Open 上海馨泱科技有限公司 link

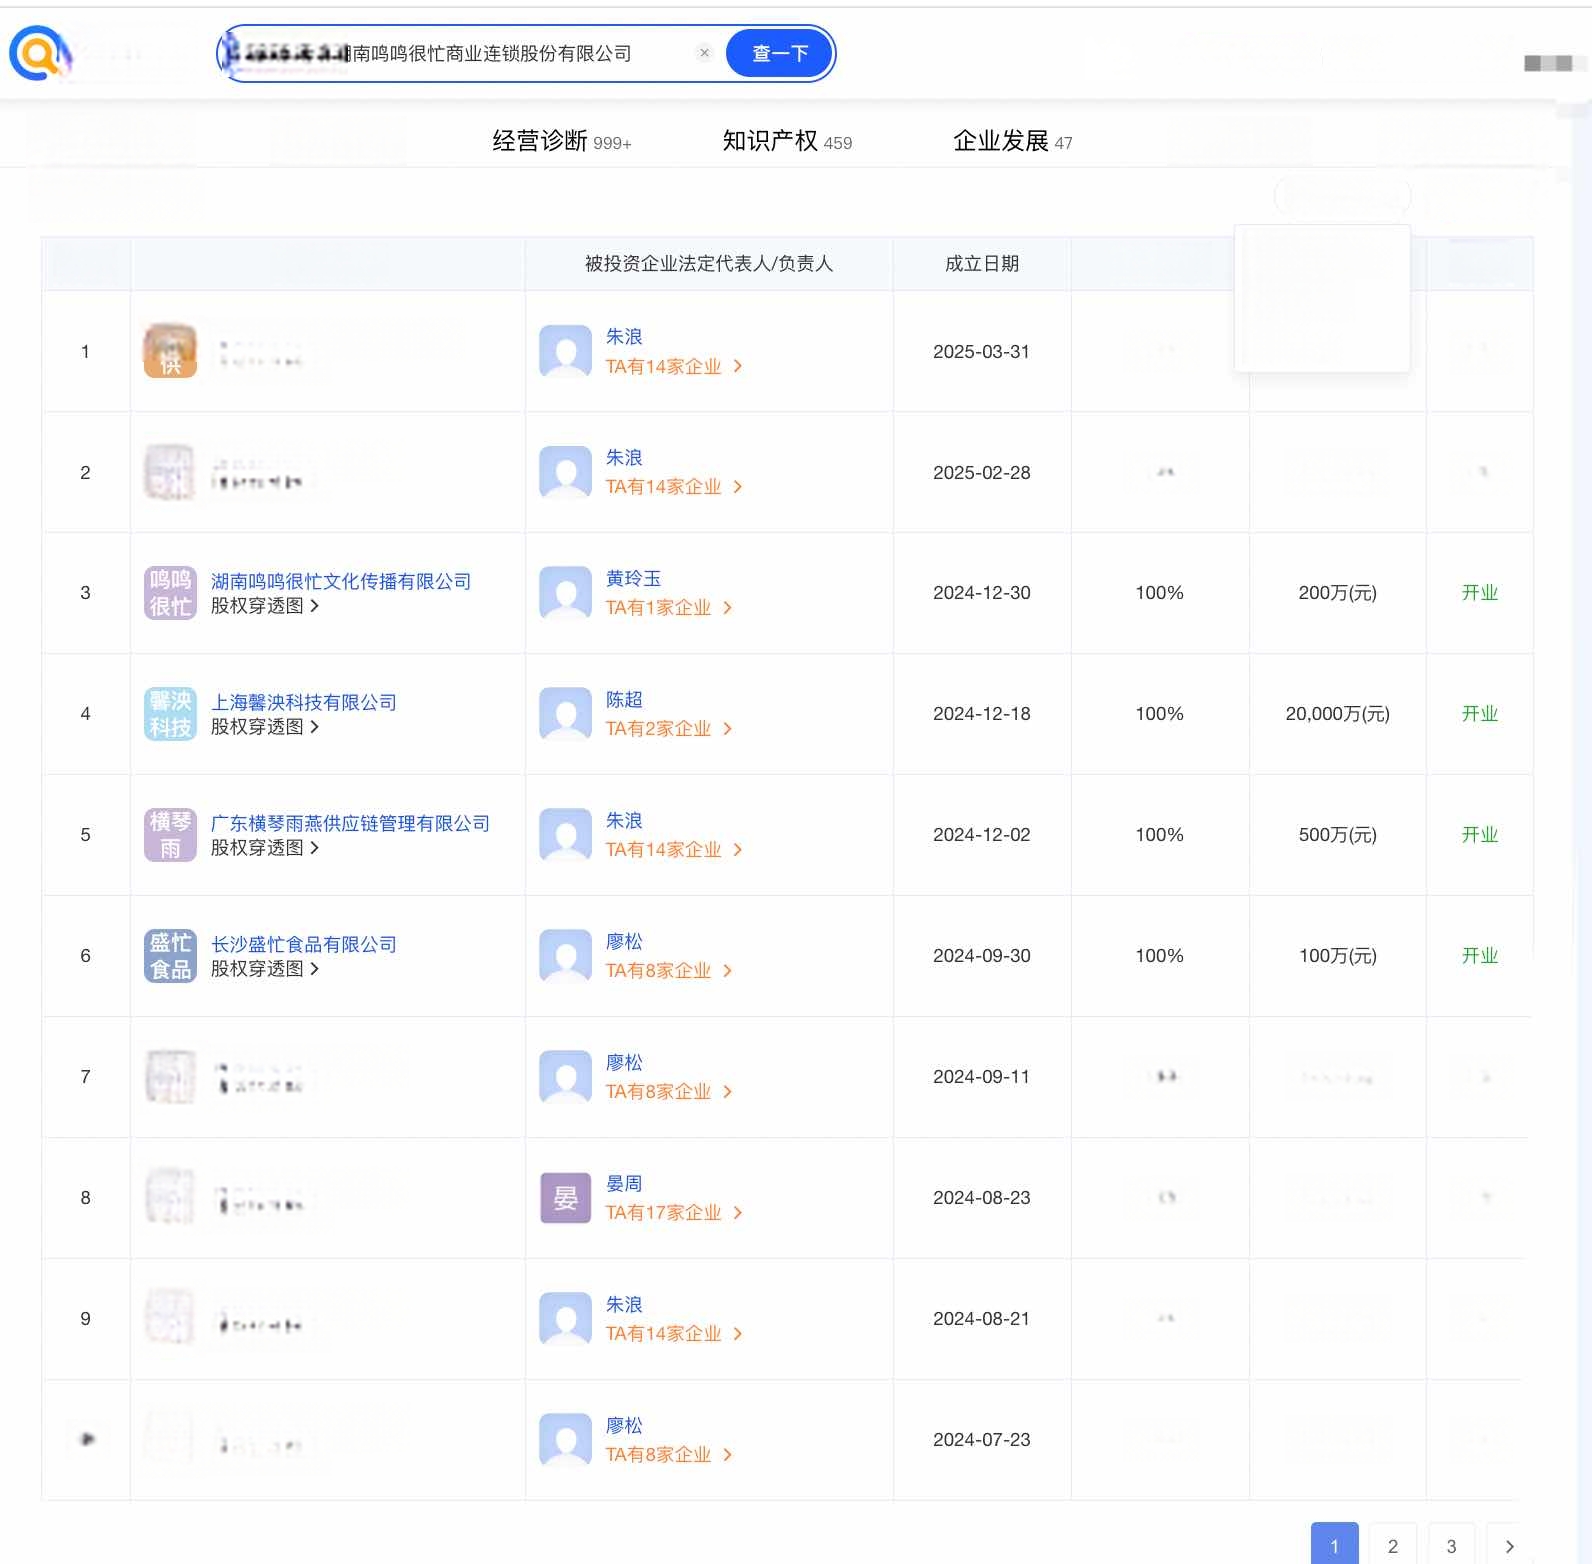[304, 702]
